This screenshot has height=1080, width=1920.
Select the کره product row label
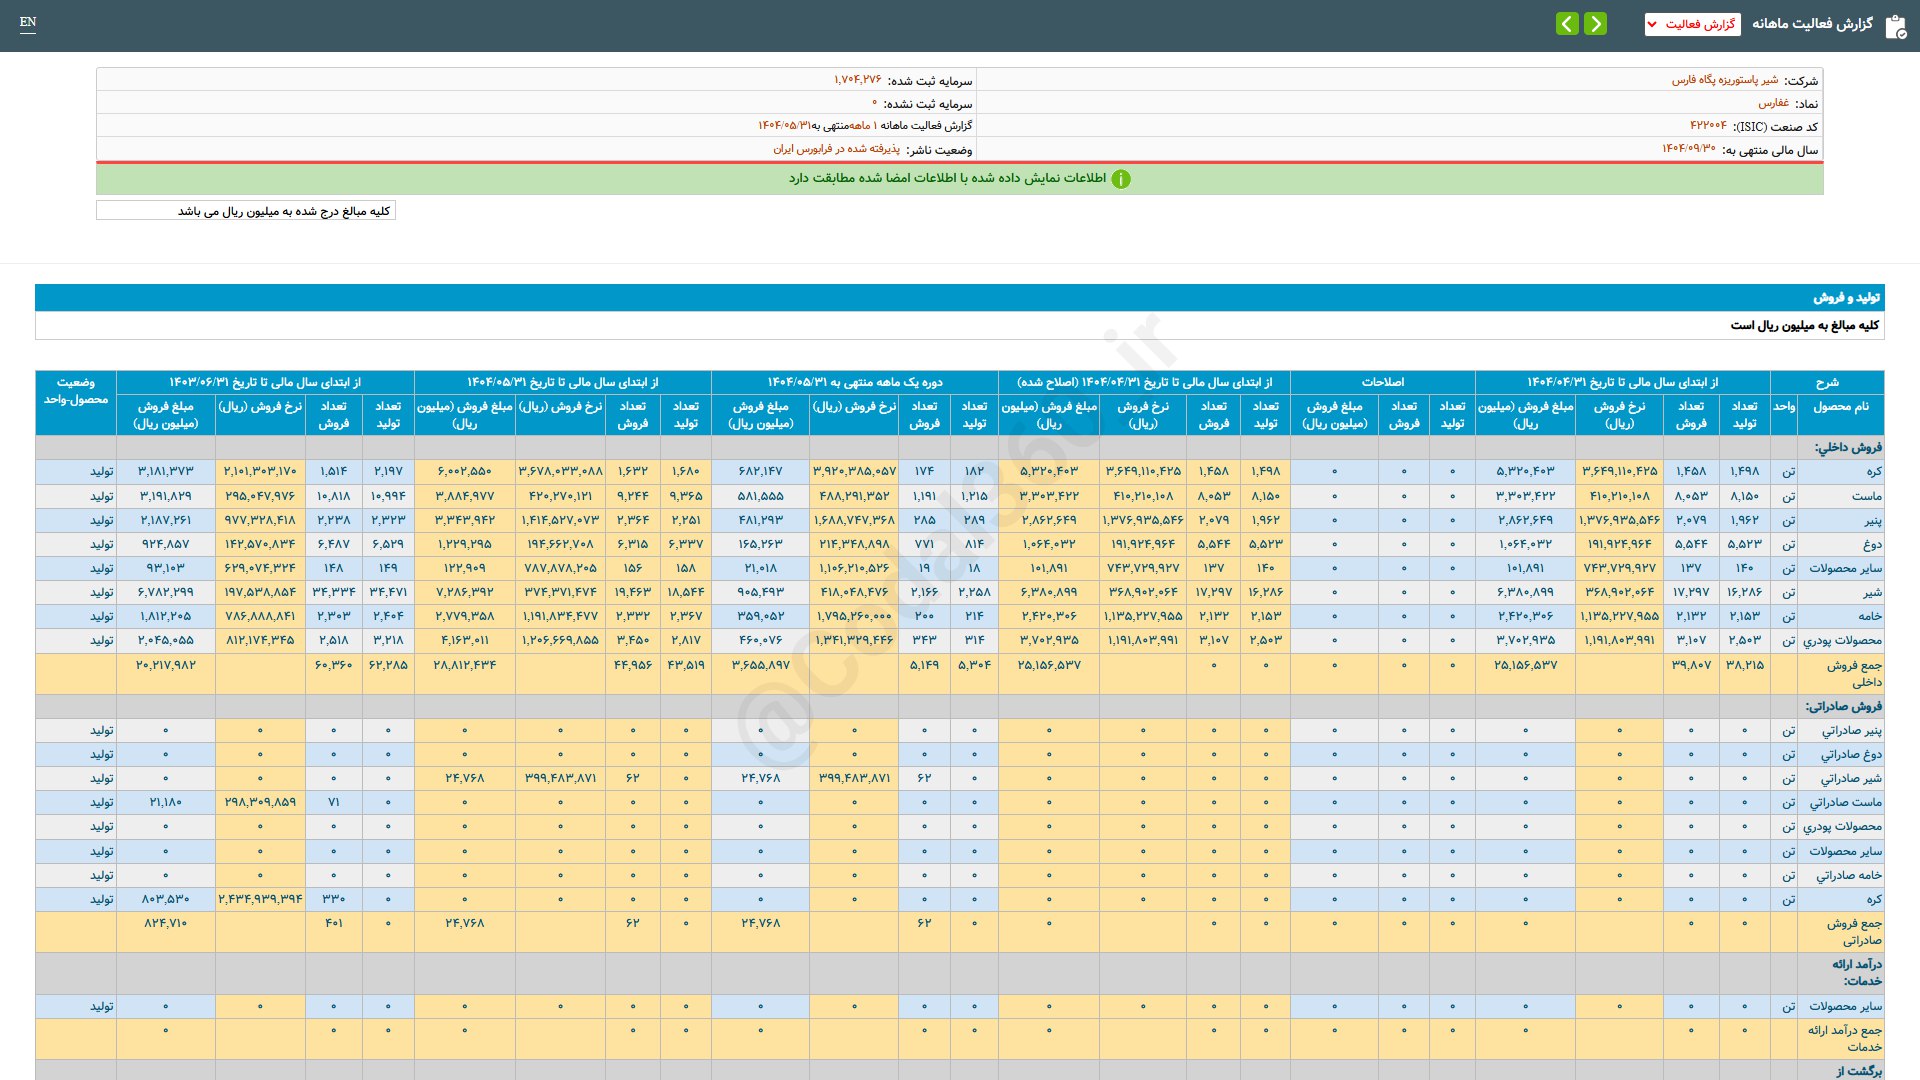coord(1873,471)
